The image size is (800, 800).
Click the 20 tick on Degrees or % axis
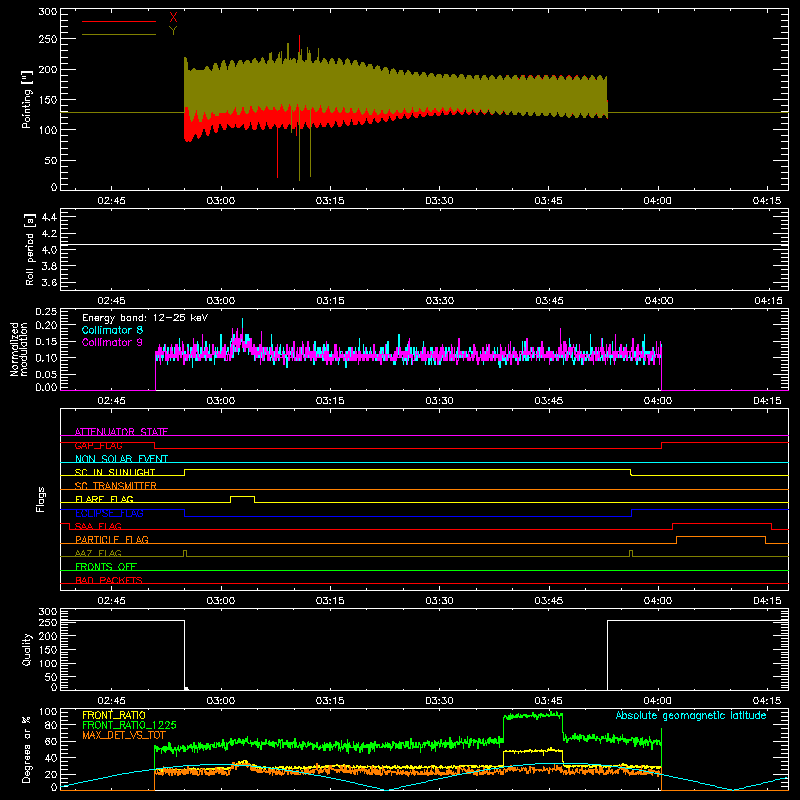coord(52,774)
